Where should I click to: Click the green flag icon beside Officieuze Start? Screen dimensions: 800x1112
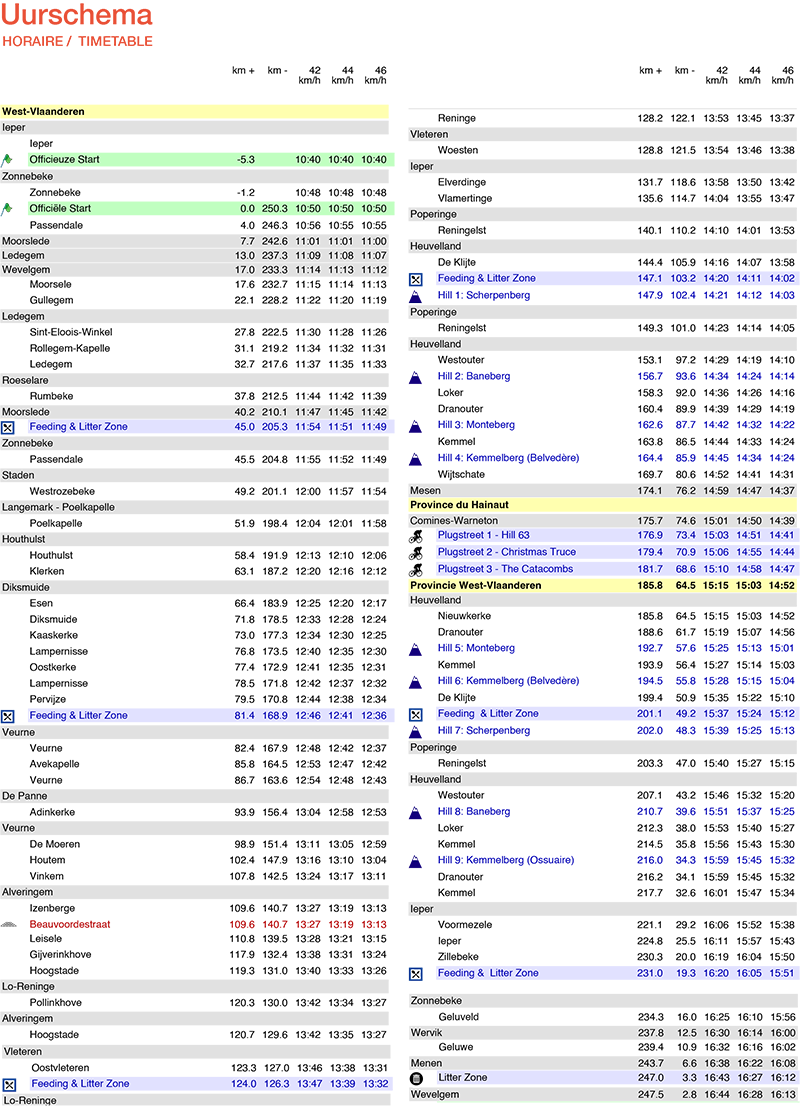coord(8,160)
